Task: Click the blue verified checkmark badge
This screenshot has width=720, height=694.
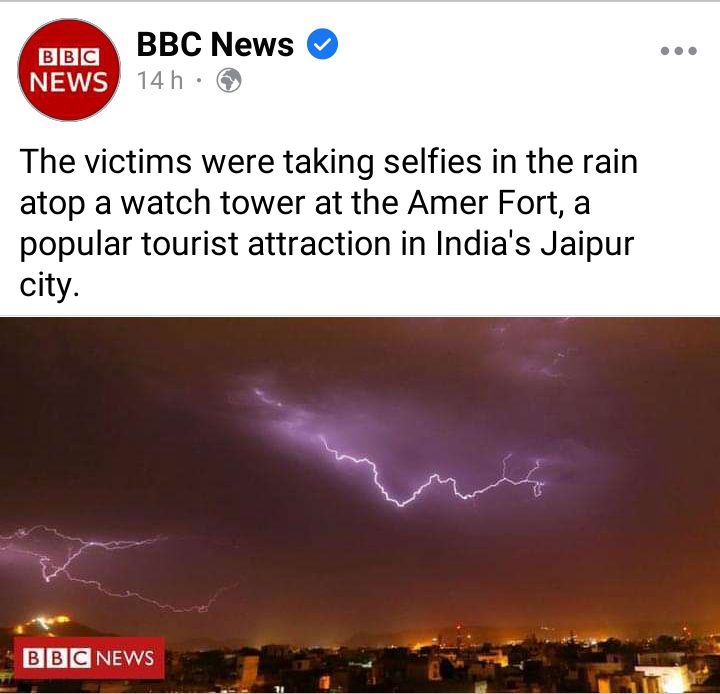Action: 322,44
